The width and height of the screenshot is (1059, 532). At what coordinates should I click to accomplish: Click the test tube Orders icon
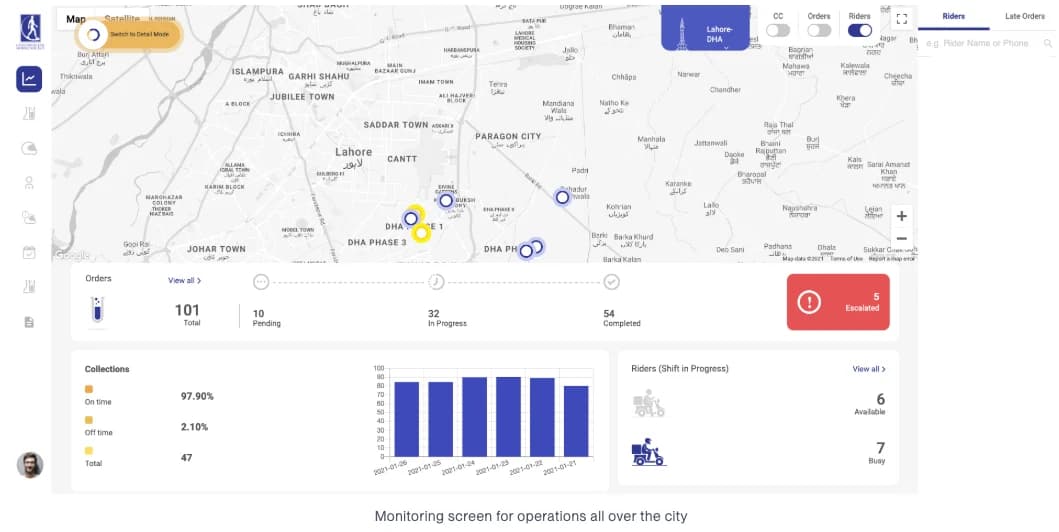point(97,311)
